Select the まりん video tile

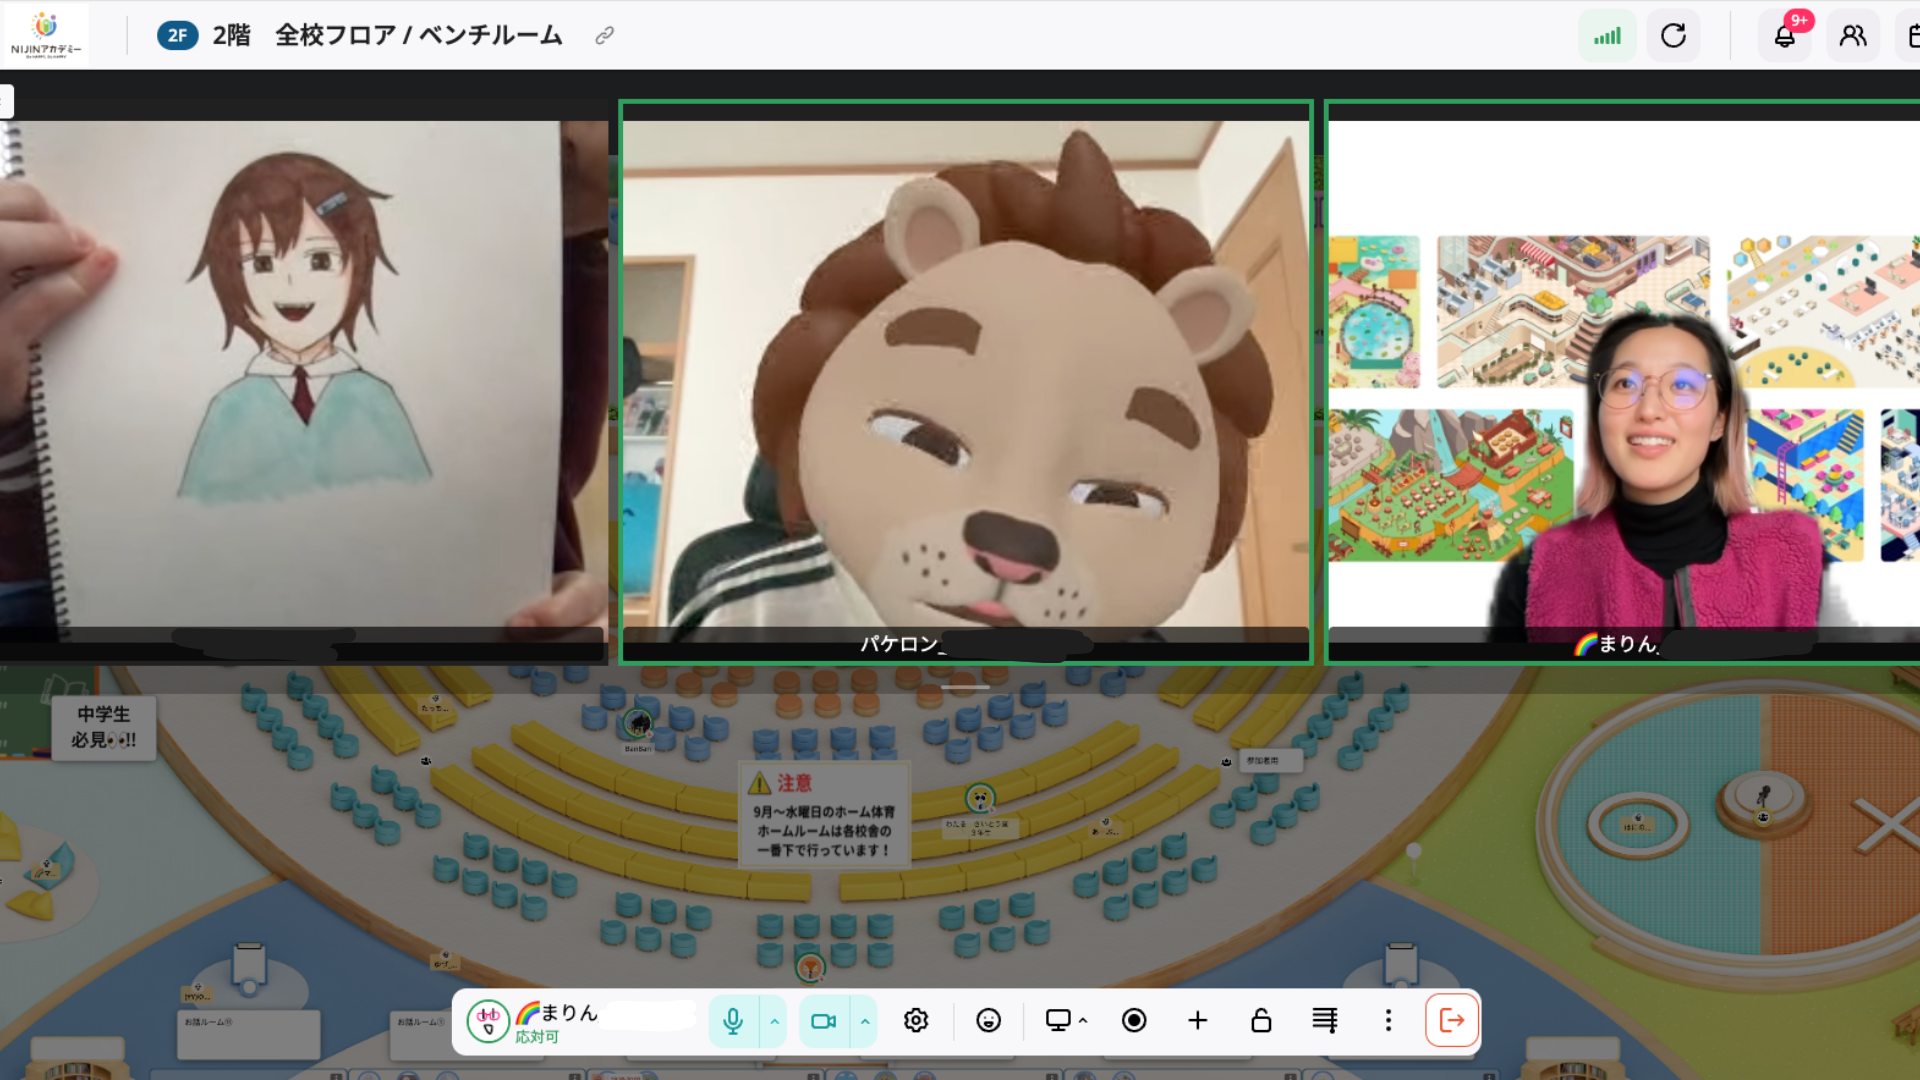coord(1623,382)
